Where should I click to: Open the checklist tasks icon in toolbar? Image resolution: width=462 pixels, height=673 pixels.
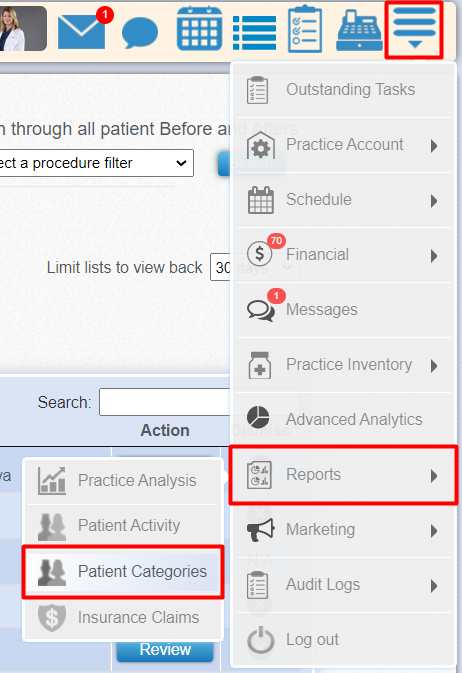tap(305, 29)
